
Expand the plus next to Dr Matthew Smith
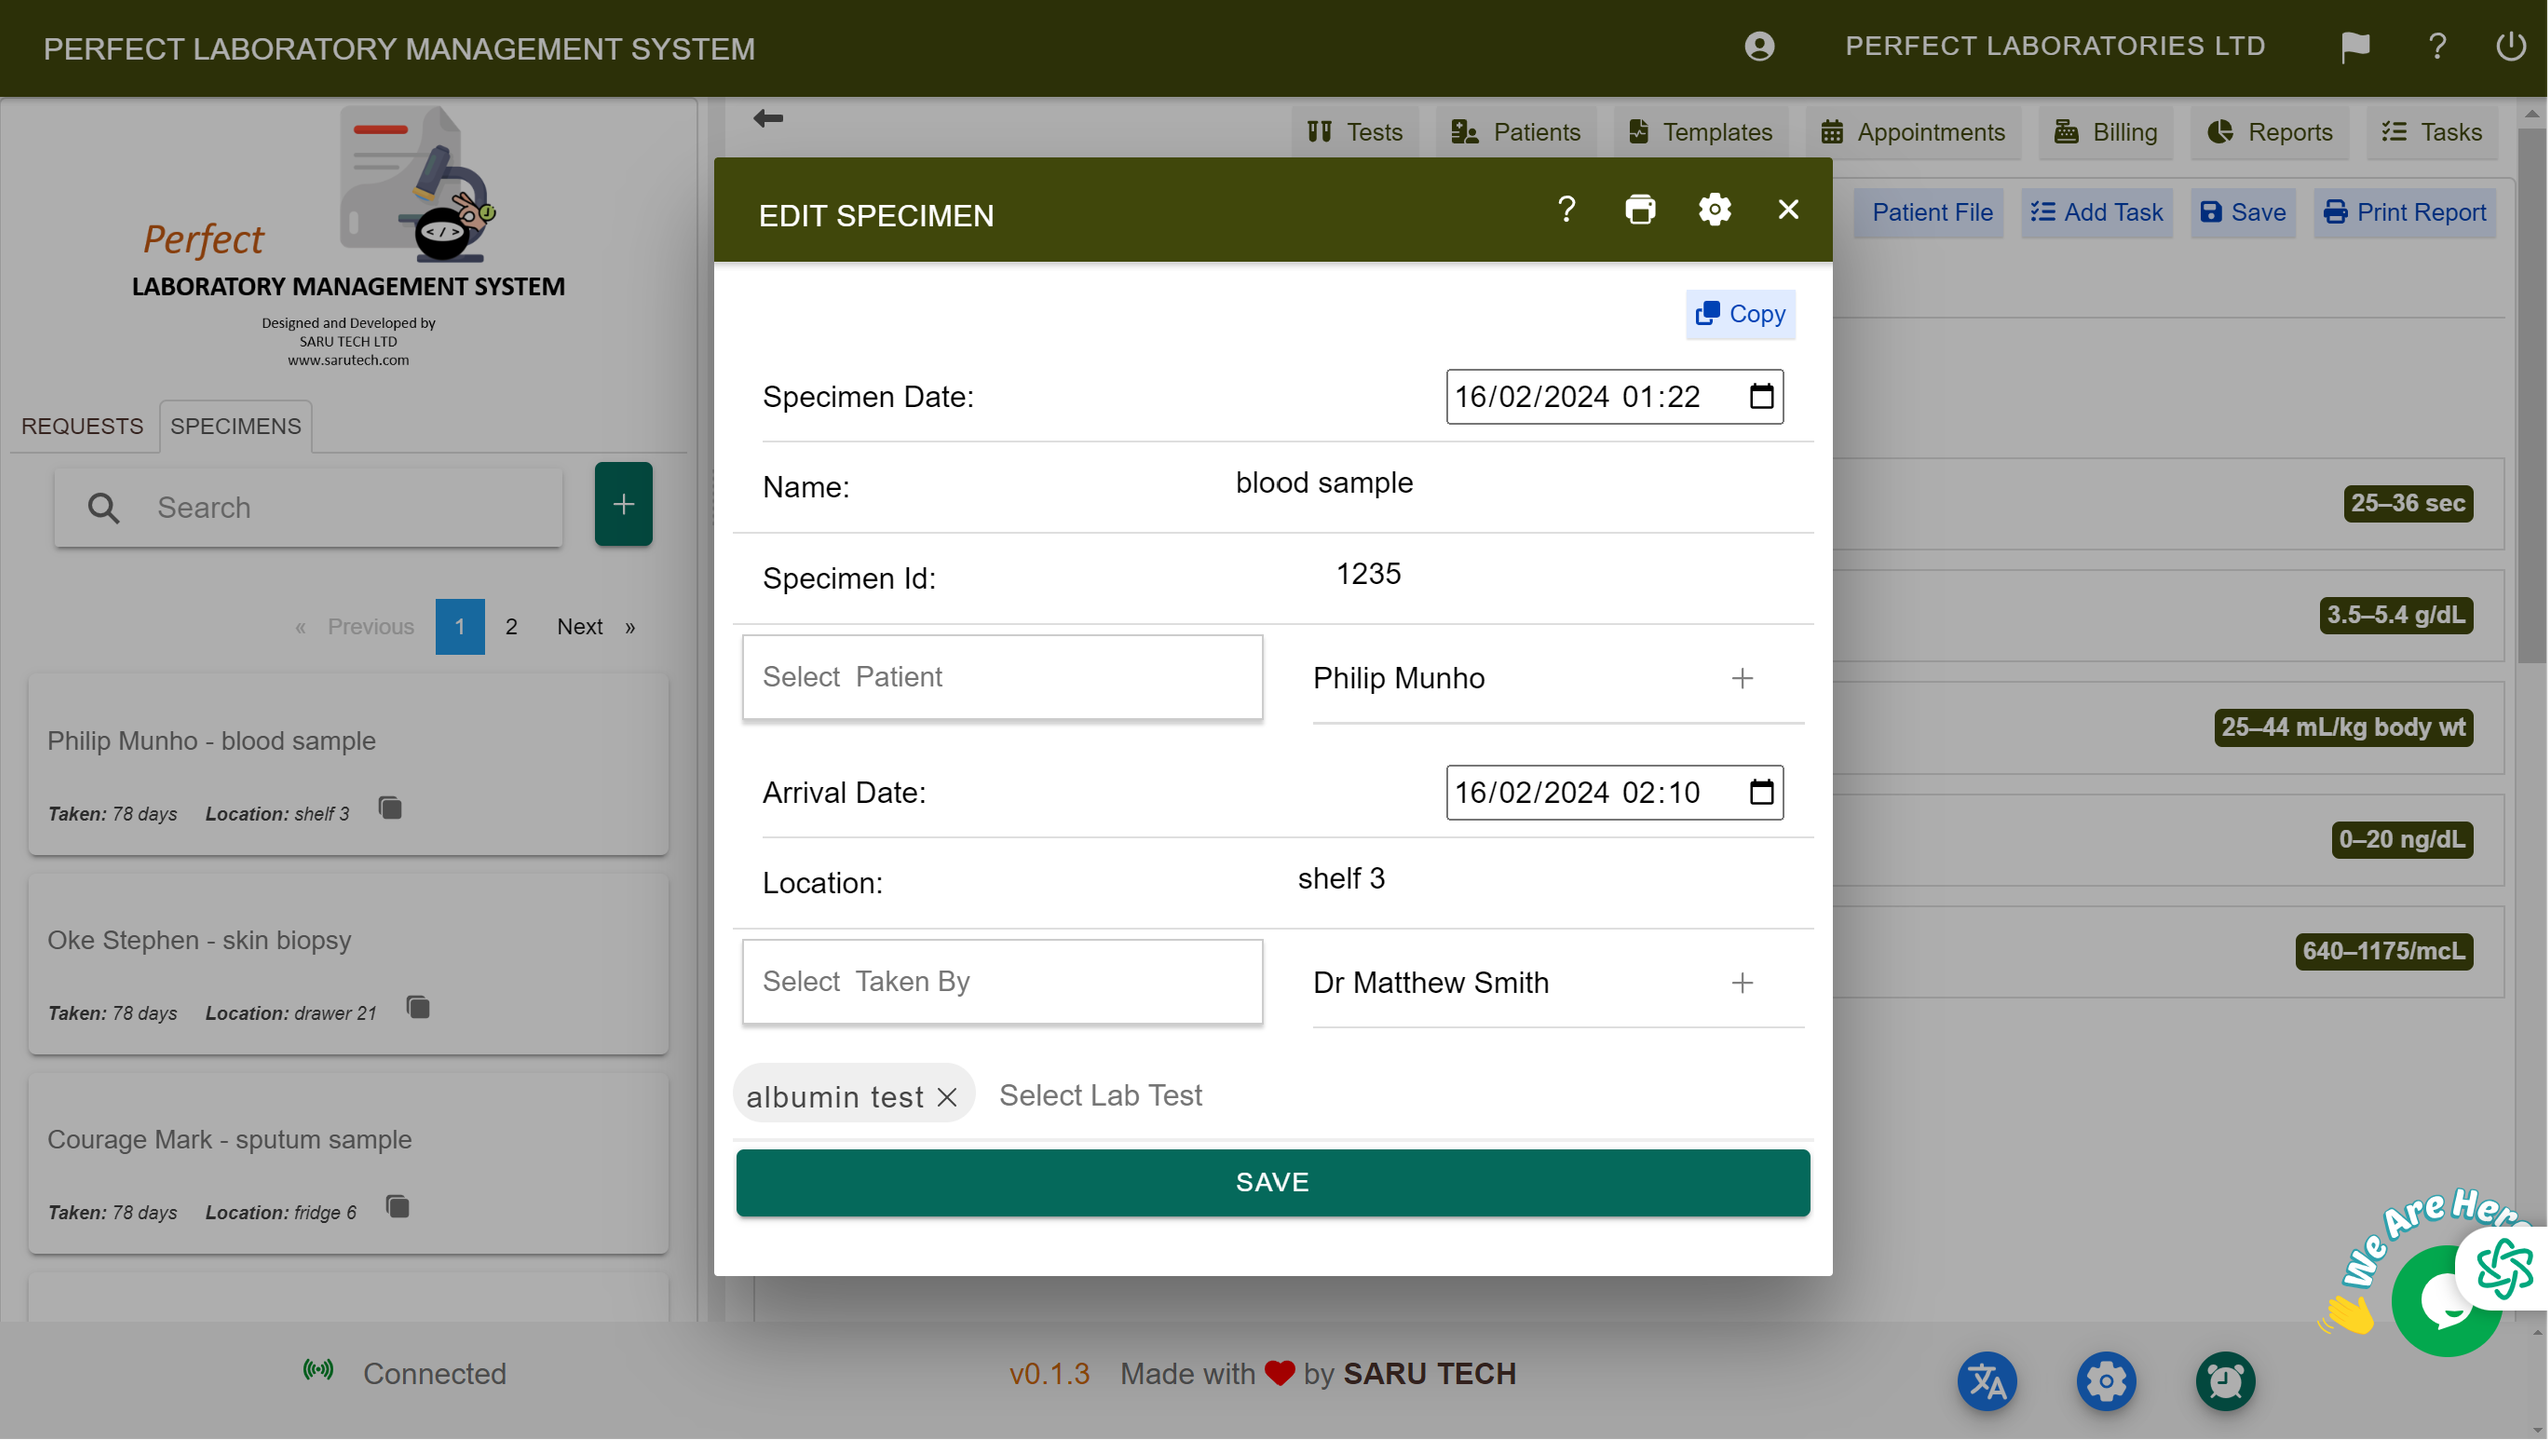coord(1742,983)
